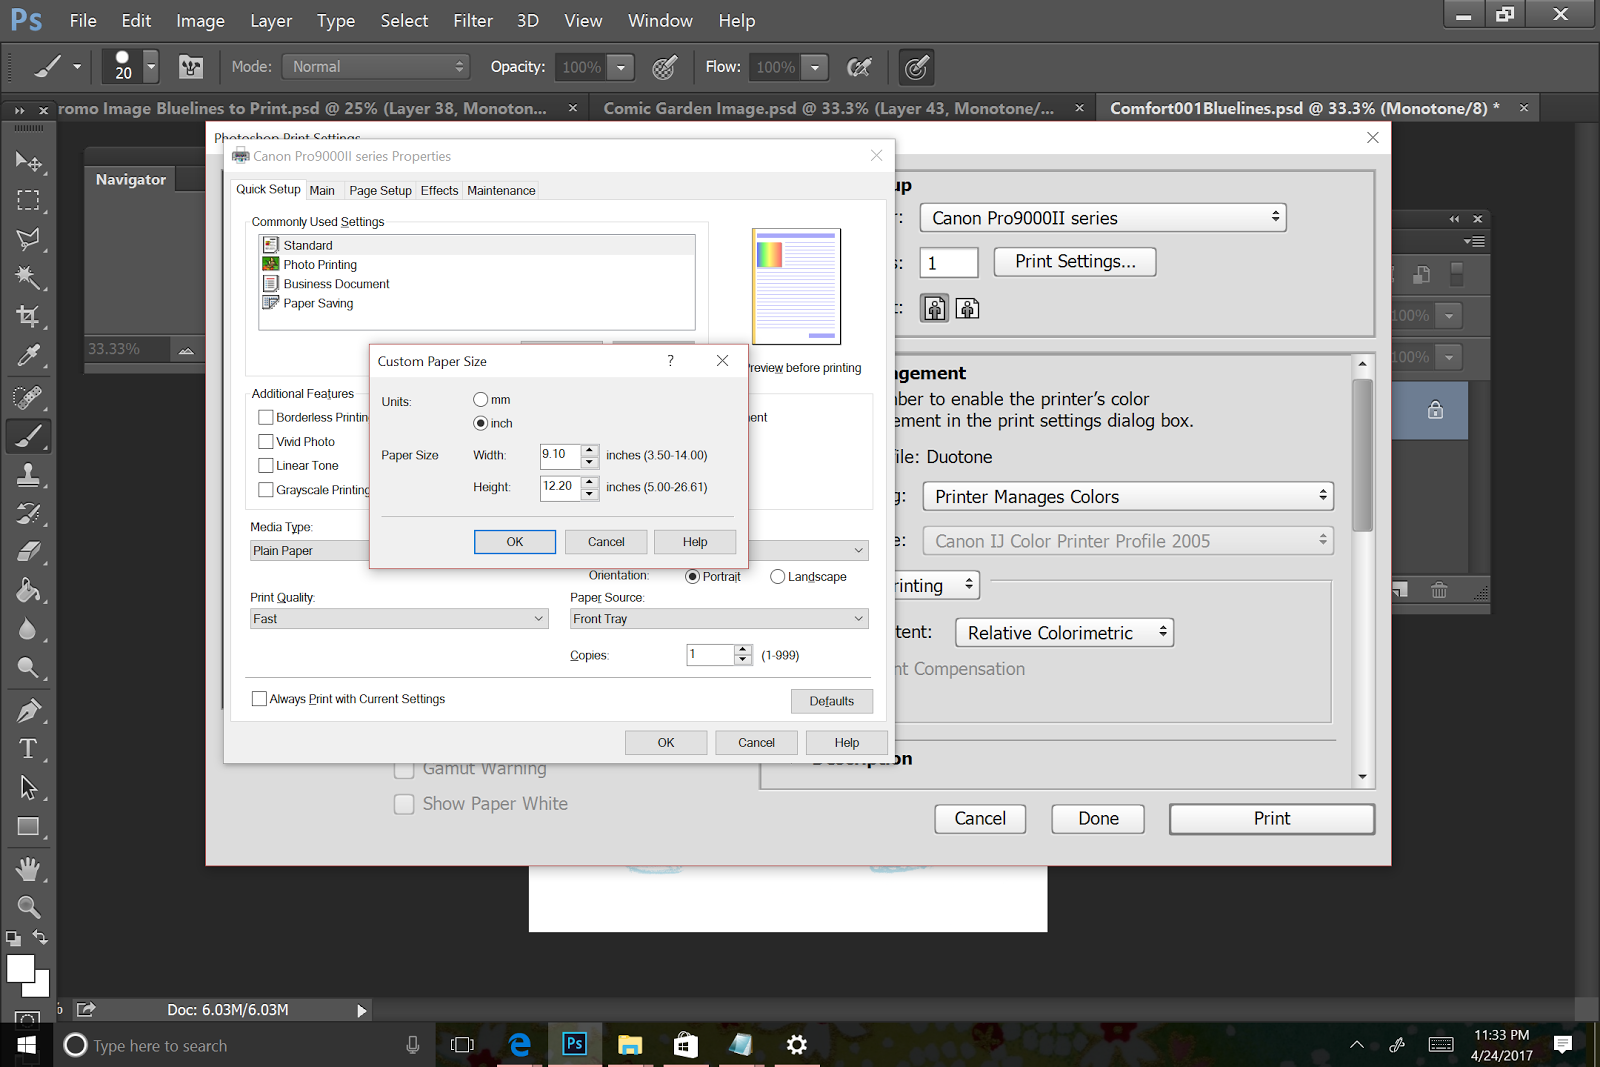This screenshot has width=1600, height=1067.
Task: Select the Healing Brush tool
Action: [28, 397]
